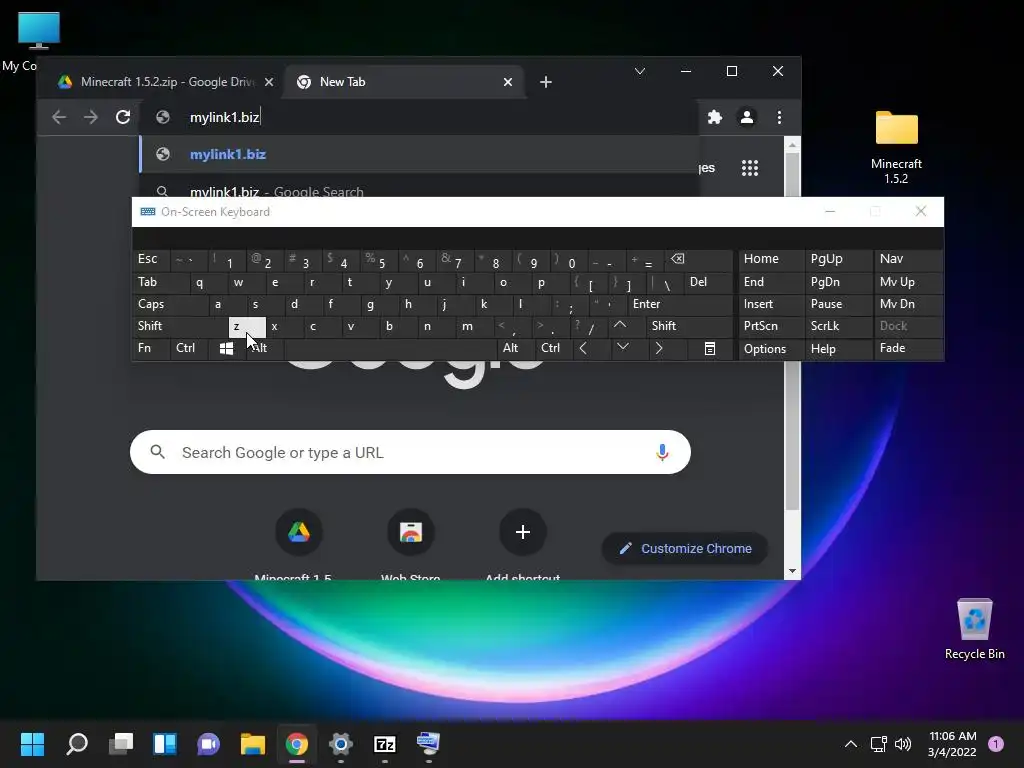Toggle the Nav key on keyboard

coord(908,259)
